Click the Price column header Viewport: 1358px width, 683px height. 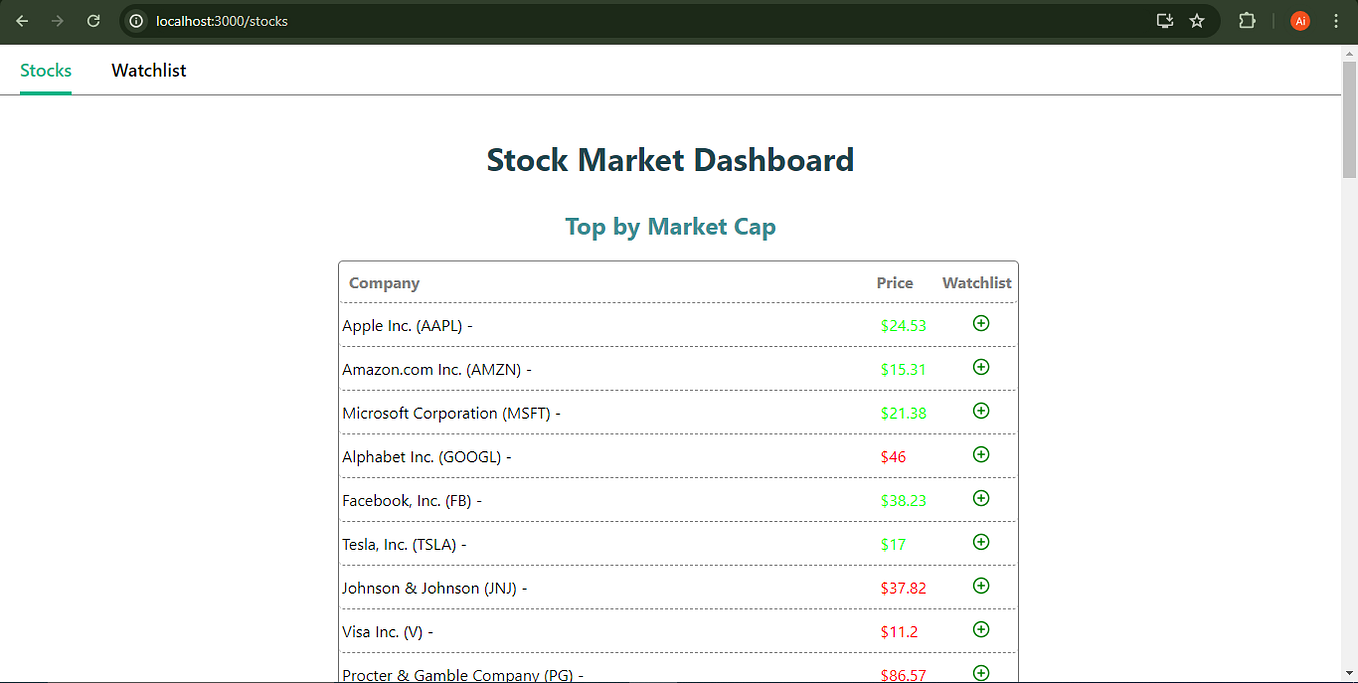pos(895,283)
